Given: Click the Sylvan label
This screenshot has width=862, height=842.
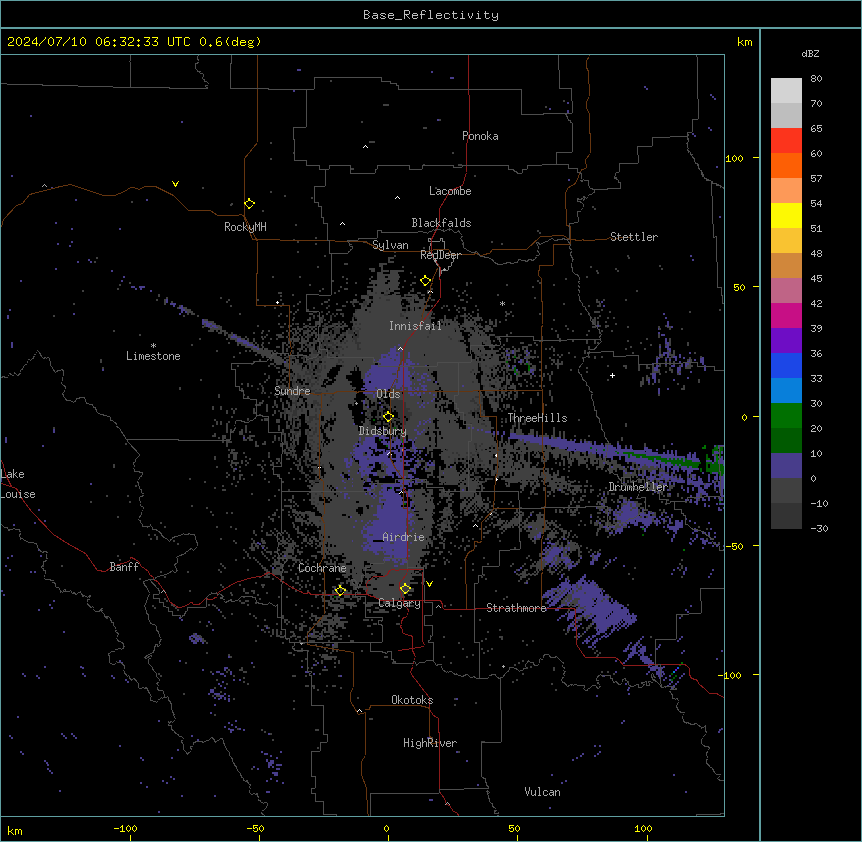Looking at the screenshot, I should [x=390, y=245].
